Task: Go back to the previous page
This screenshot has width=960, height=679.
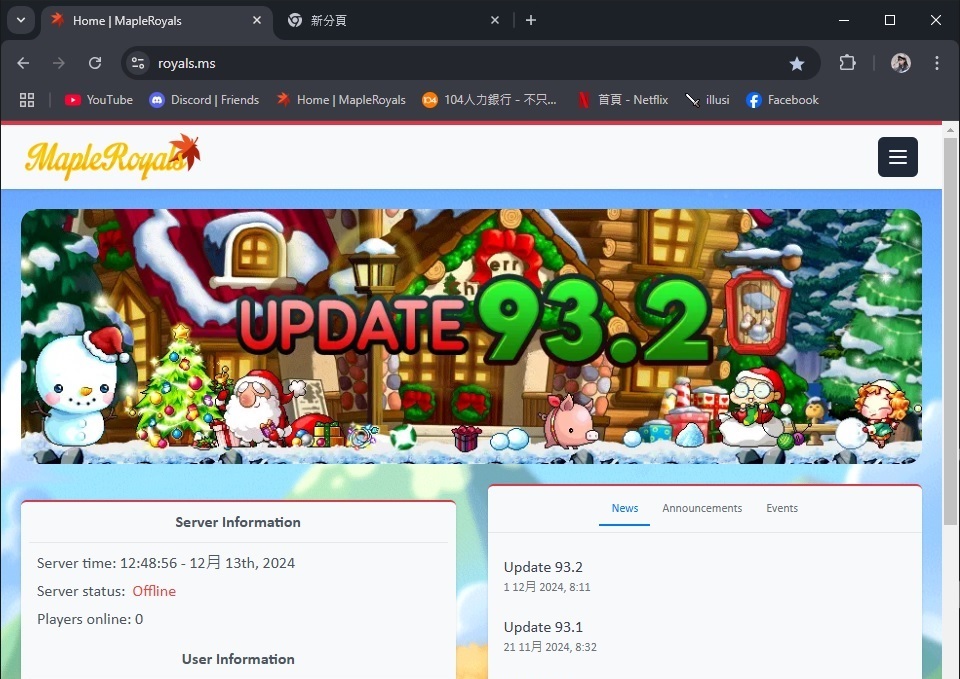Action: click(x=23, y=63)
